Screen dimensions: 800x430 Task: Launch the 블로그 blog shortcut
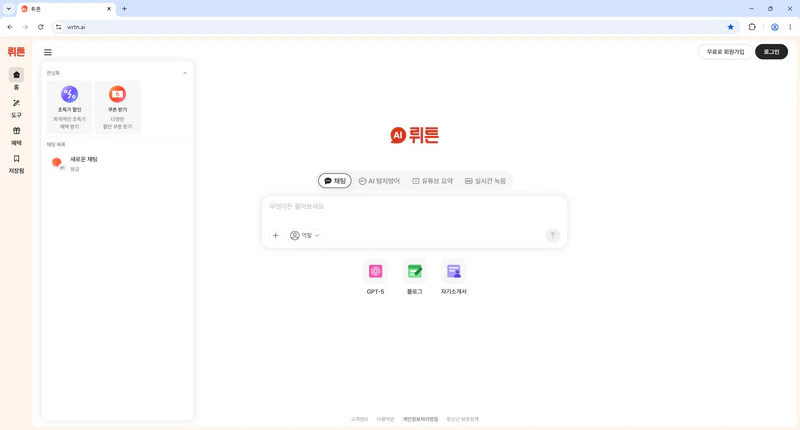coord(414,277)
